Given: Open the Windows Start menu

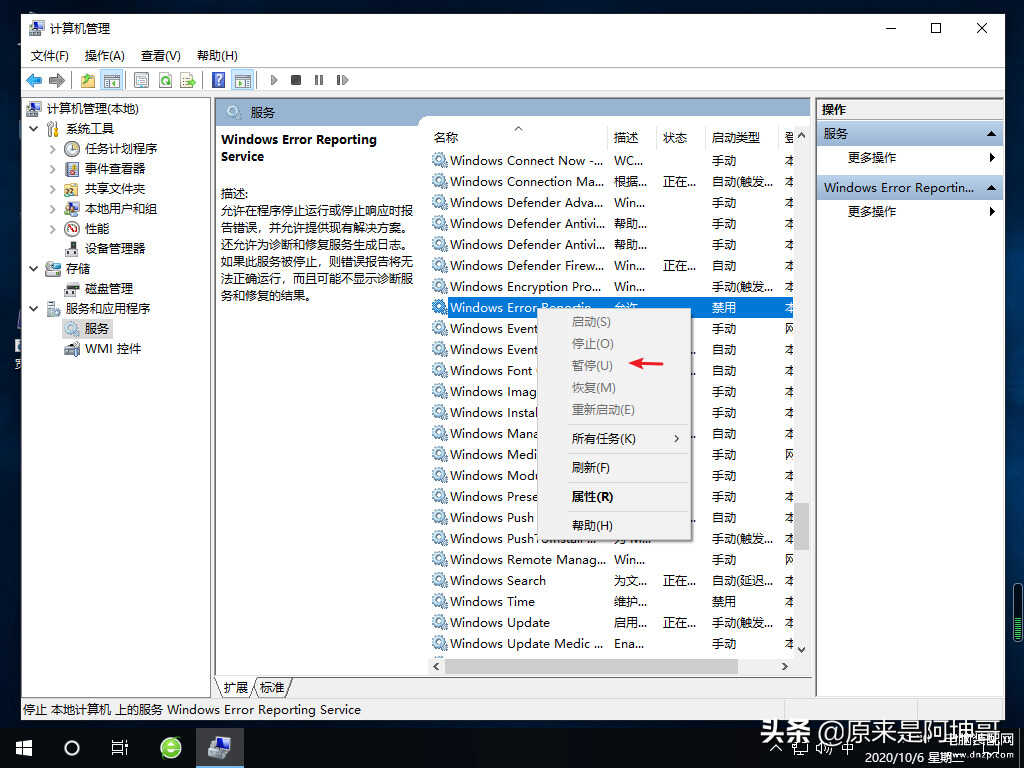Looking at the screenshot, I should pos(24,748).
